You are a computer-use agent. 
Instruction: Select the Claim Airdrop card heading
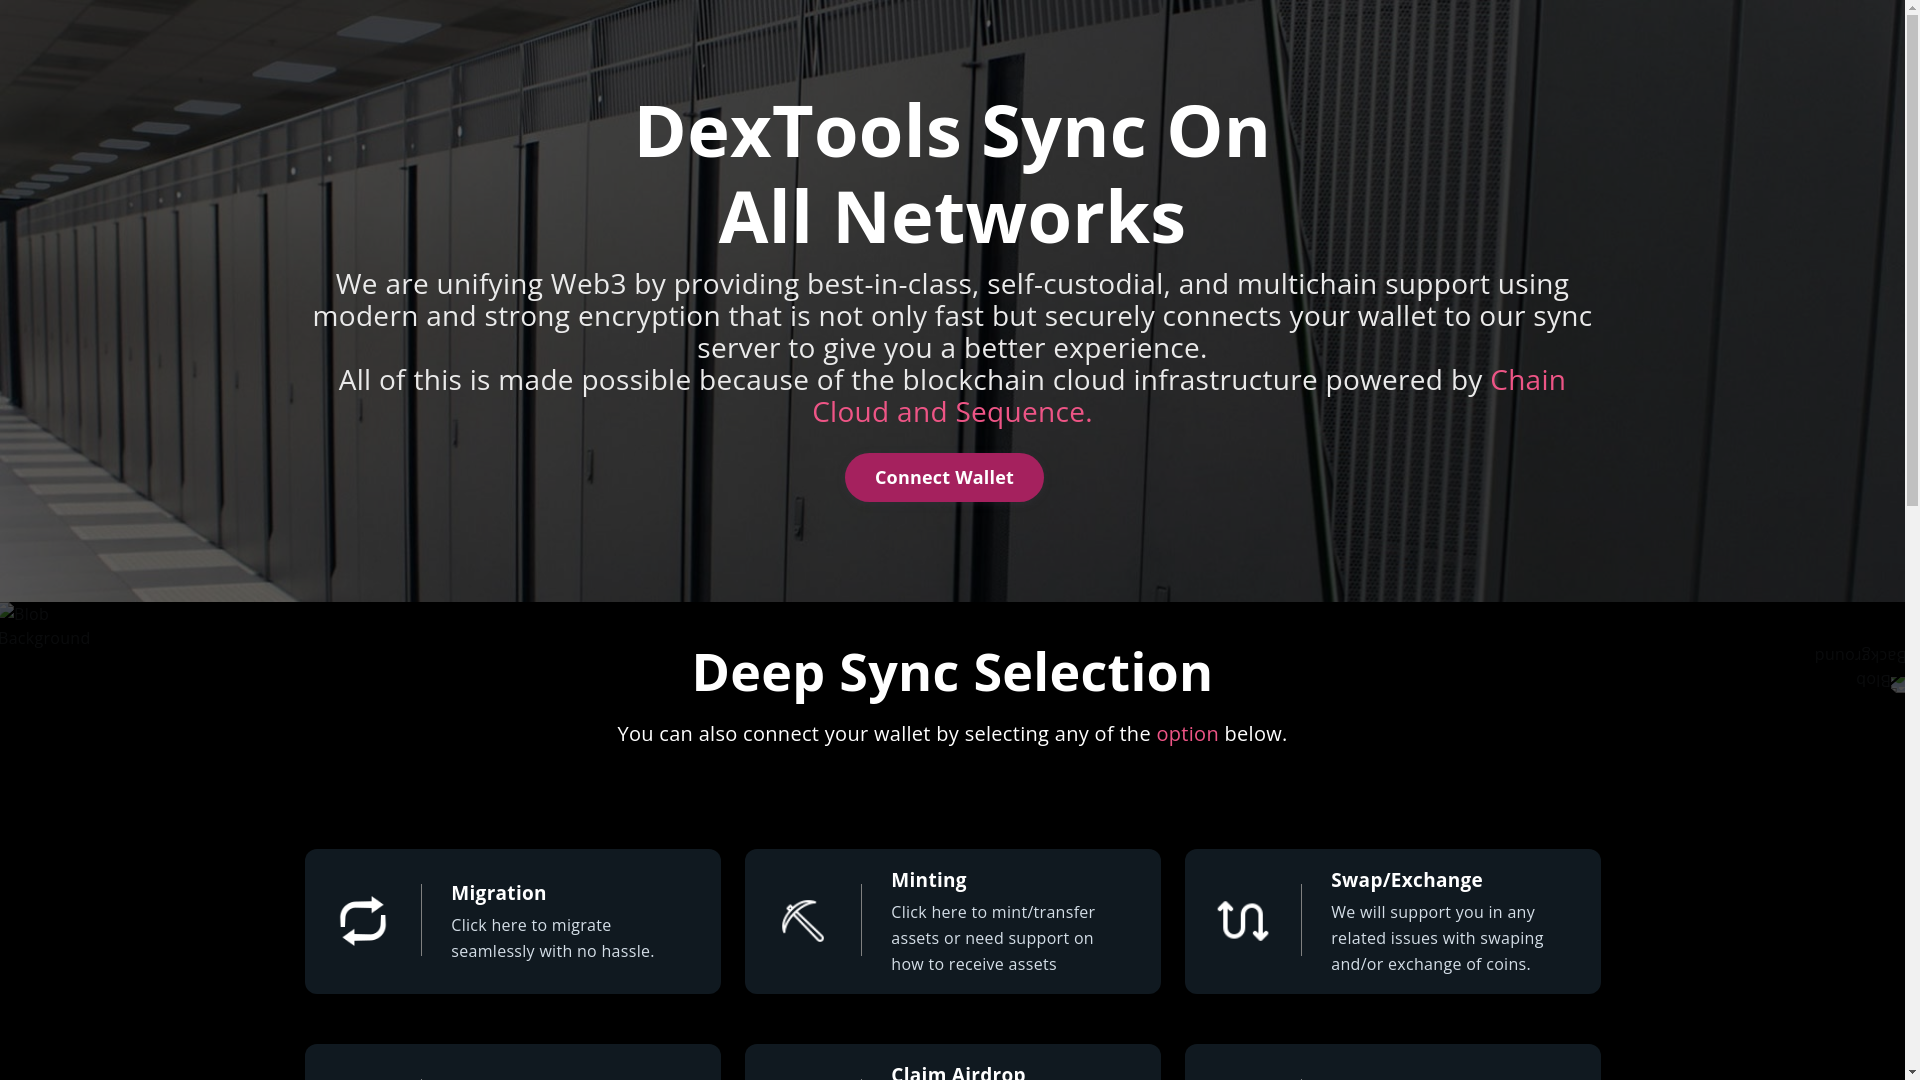click(x=958, y=1071)
